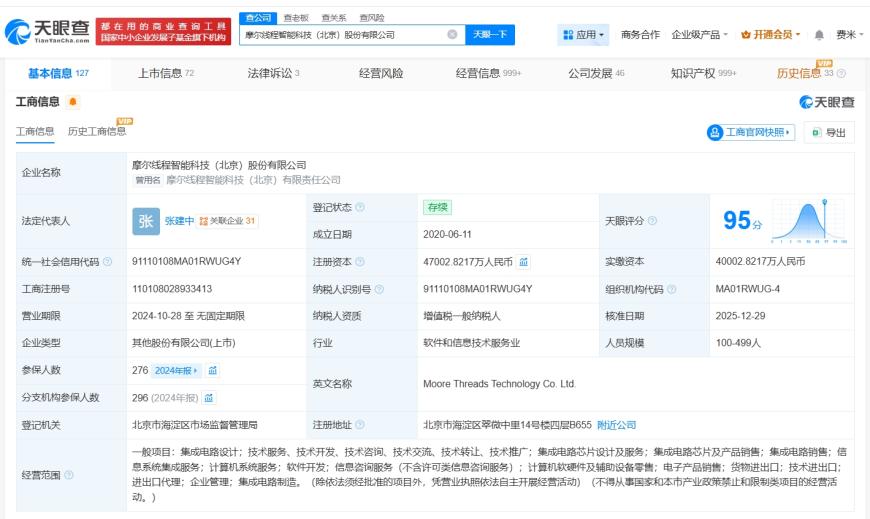Expand the 开通会员 dropdown
This screenshot has height=519, width=870.
(771, 35)
